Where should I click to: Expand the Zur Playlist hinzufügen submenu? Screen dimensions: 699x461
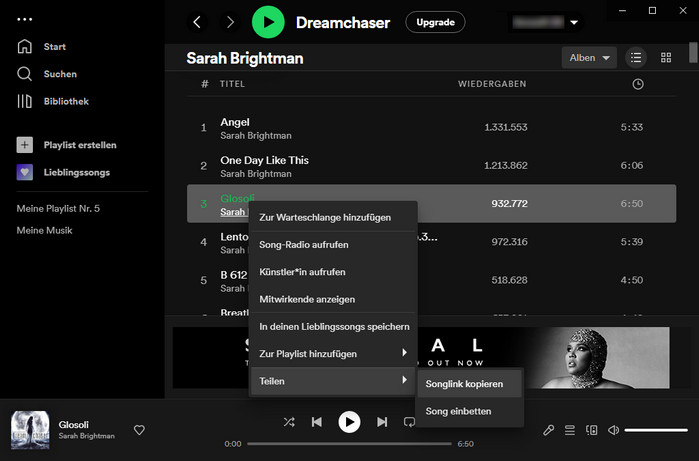click(333, 354)
